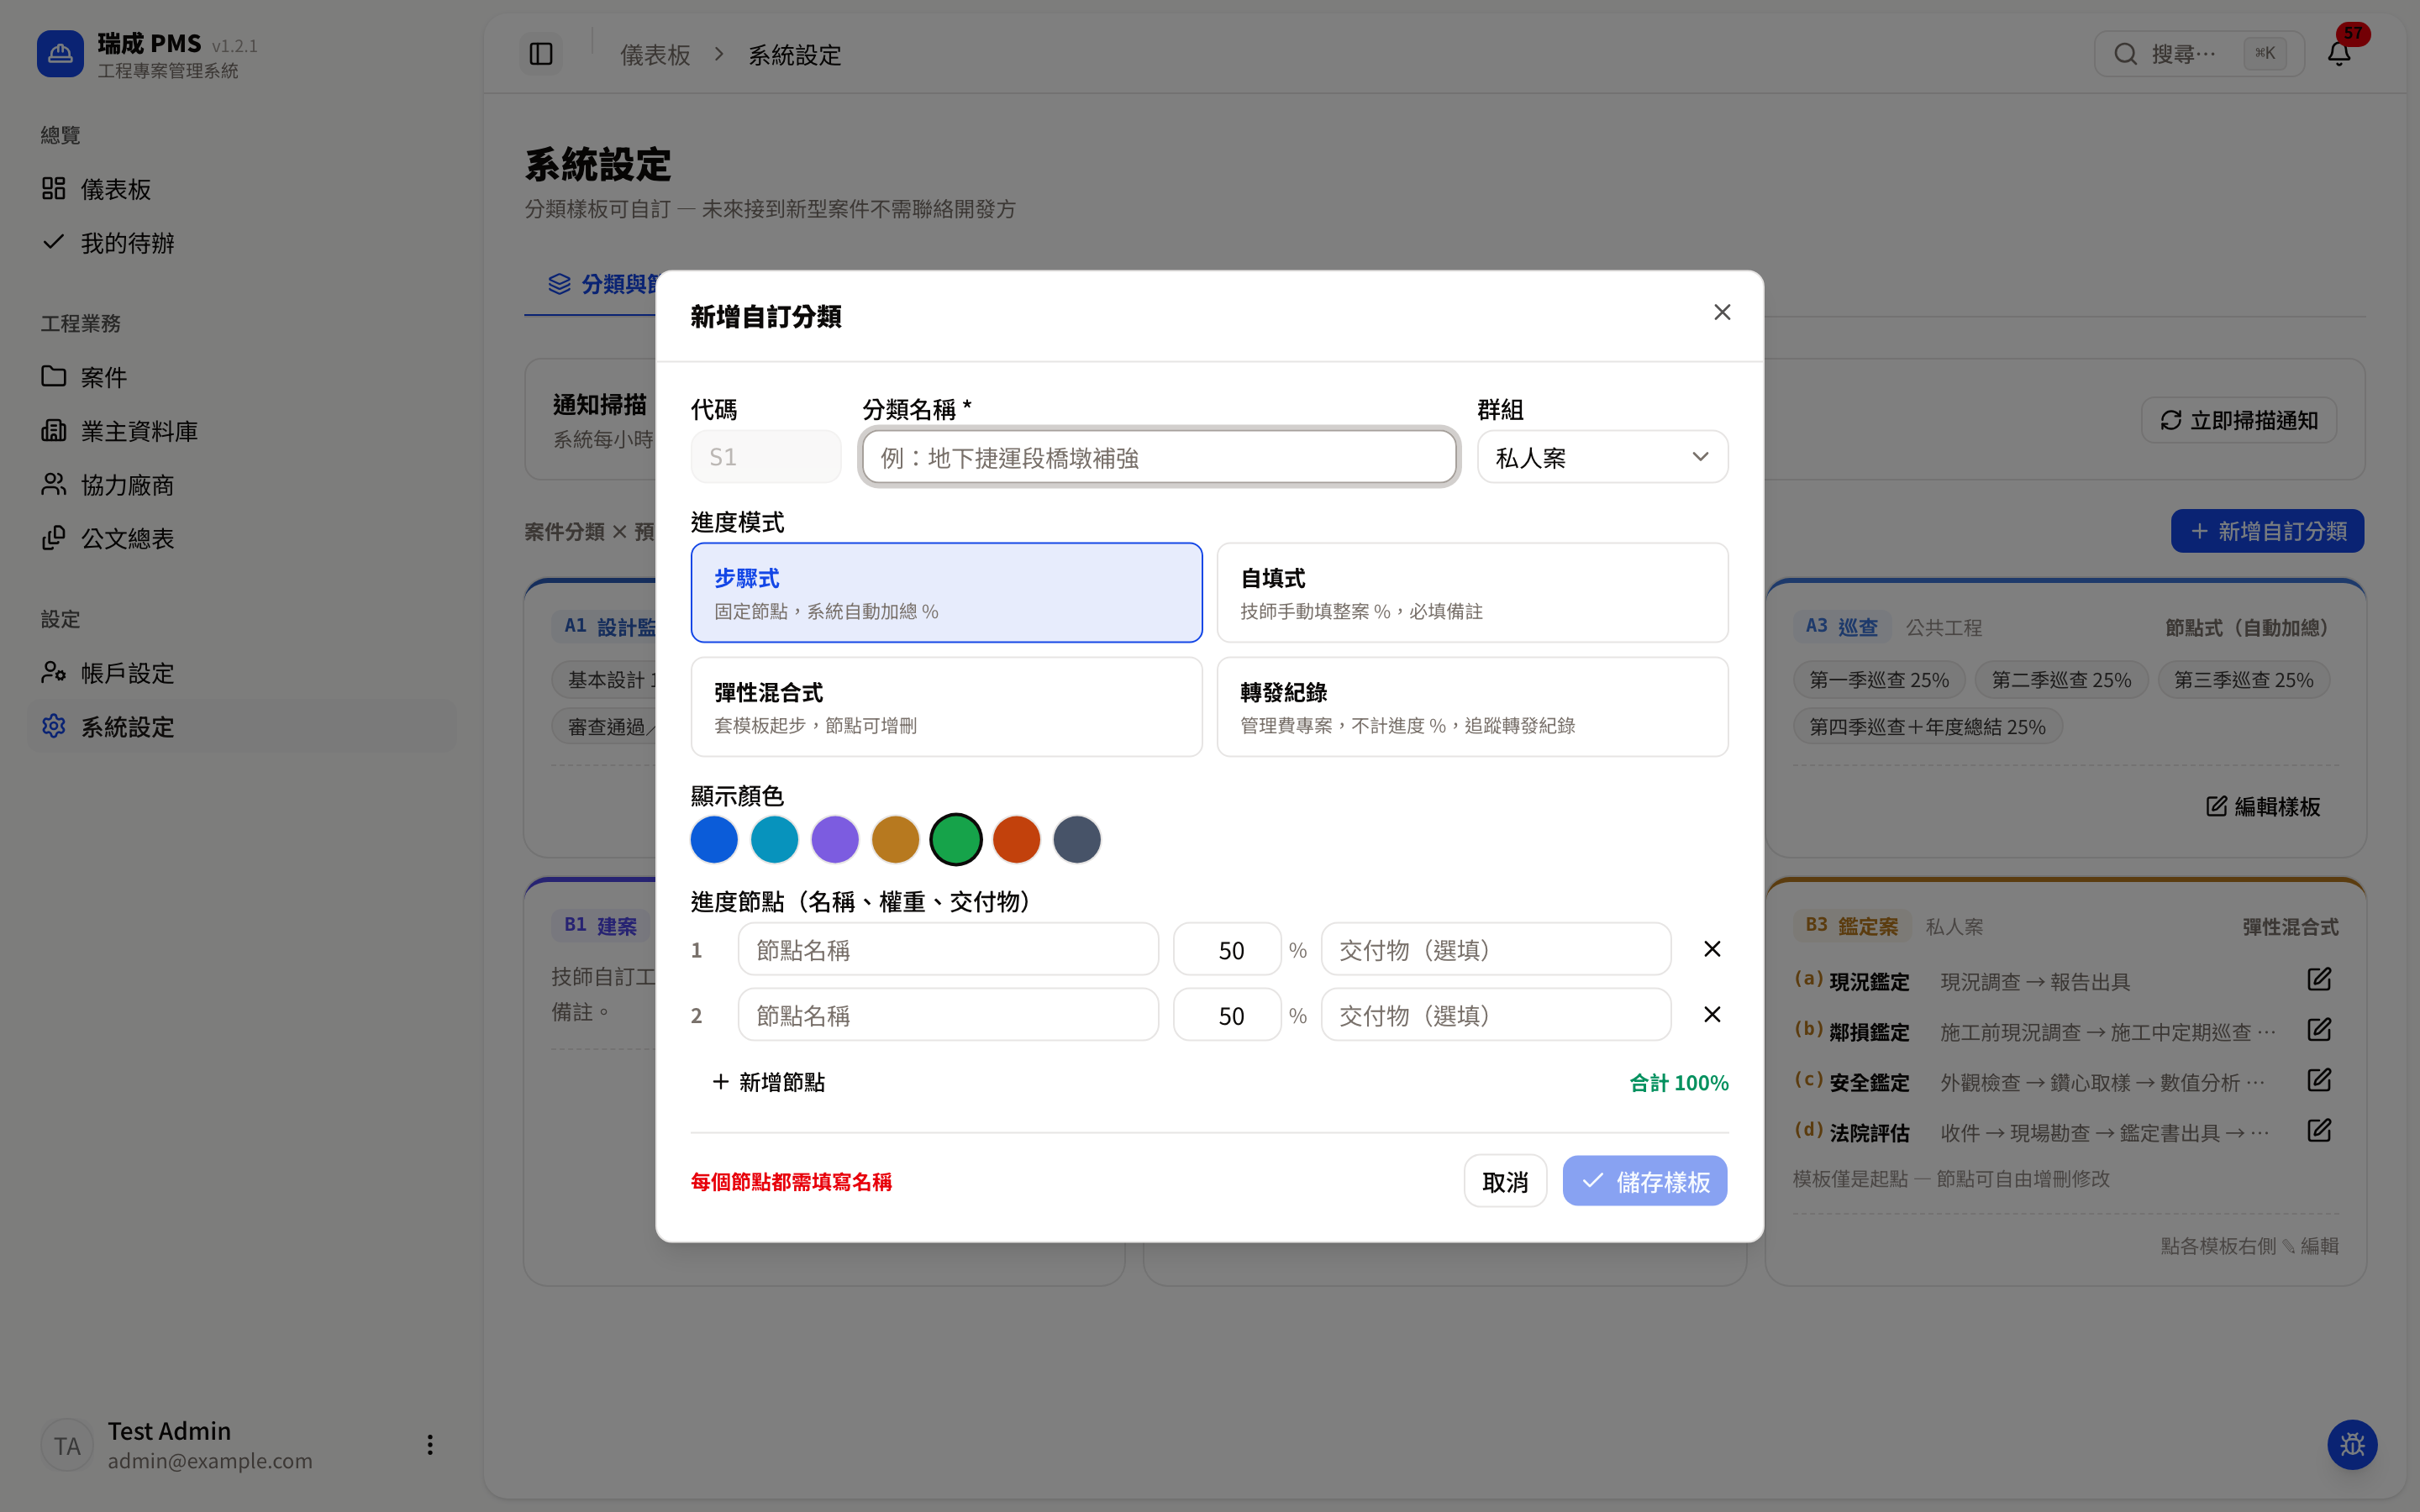This screenshot has width=2420, height=1512.
Task: Edit the 鄰損鑑定 template row
Action: (2319, 1030)
